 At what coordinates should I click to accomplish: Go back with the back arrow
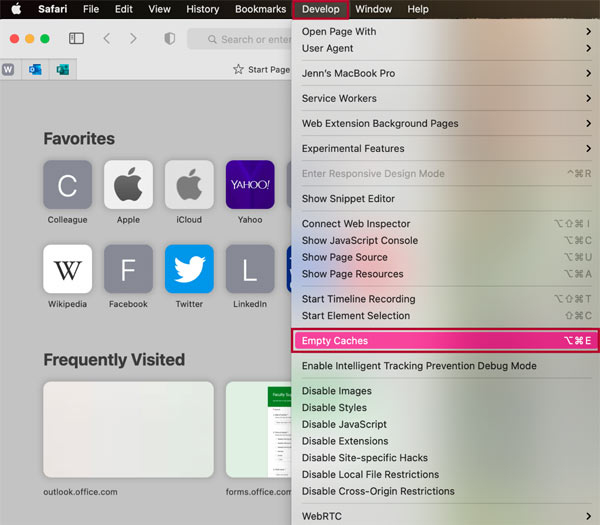pyautogui.click(x=107, y=38)
